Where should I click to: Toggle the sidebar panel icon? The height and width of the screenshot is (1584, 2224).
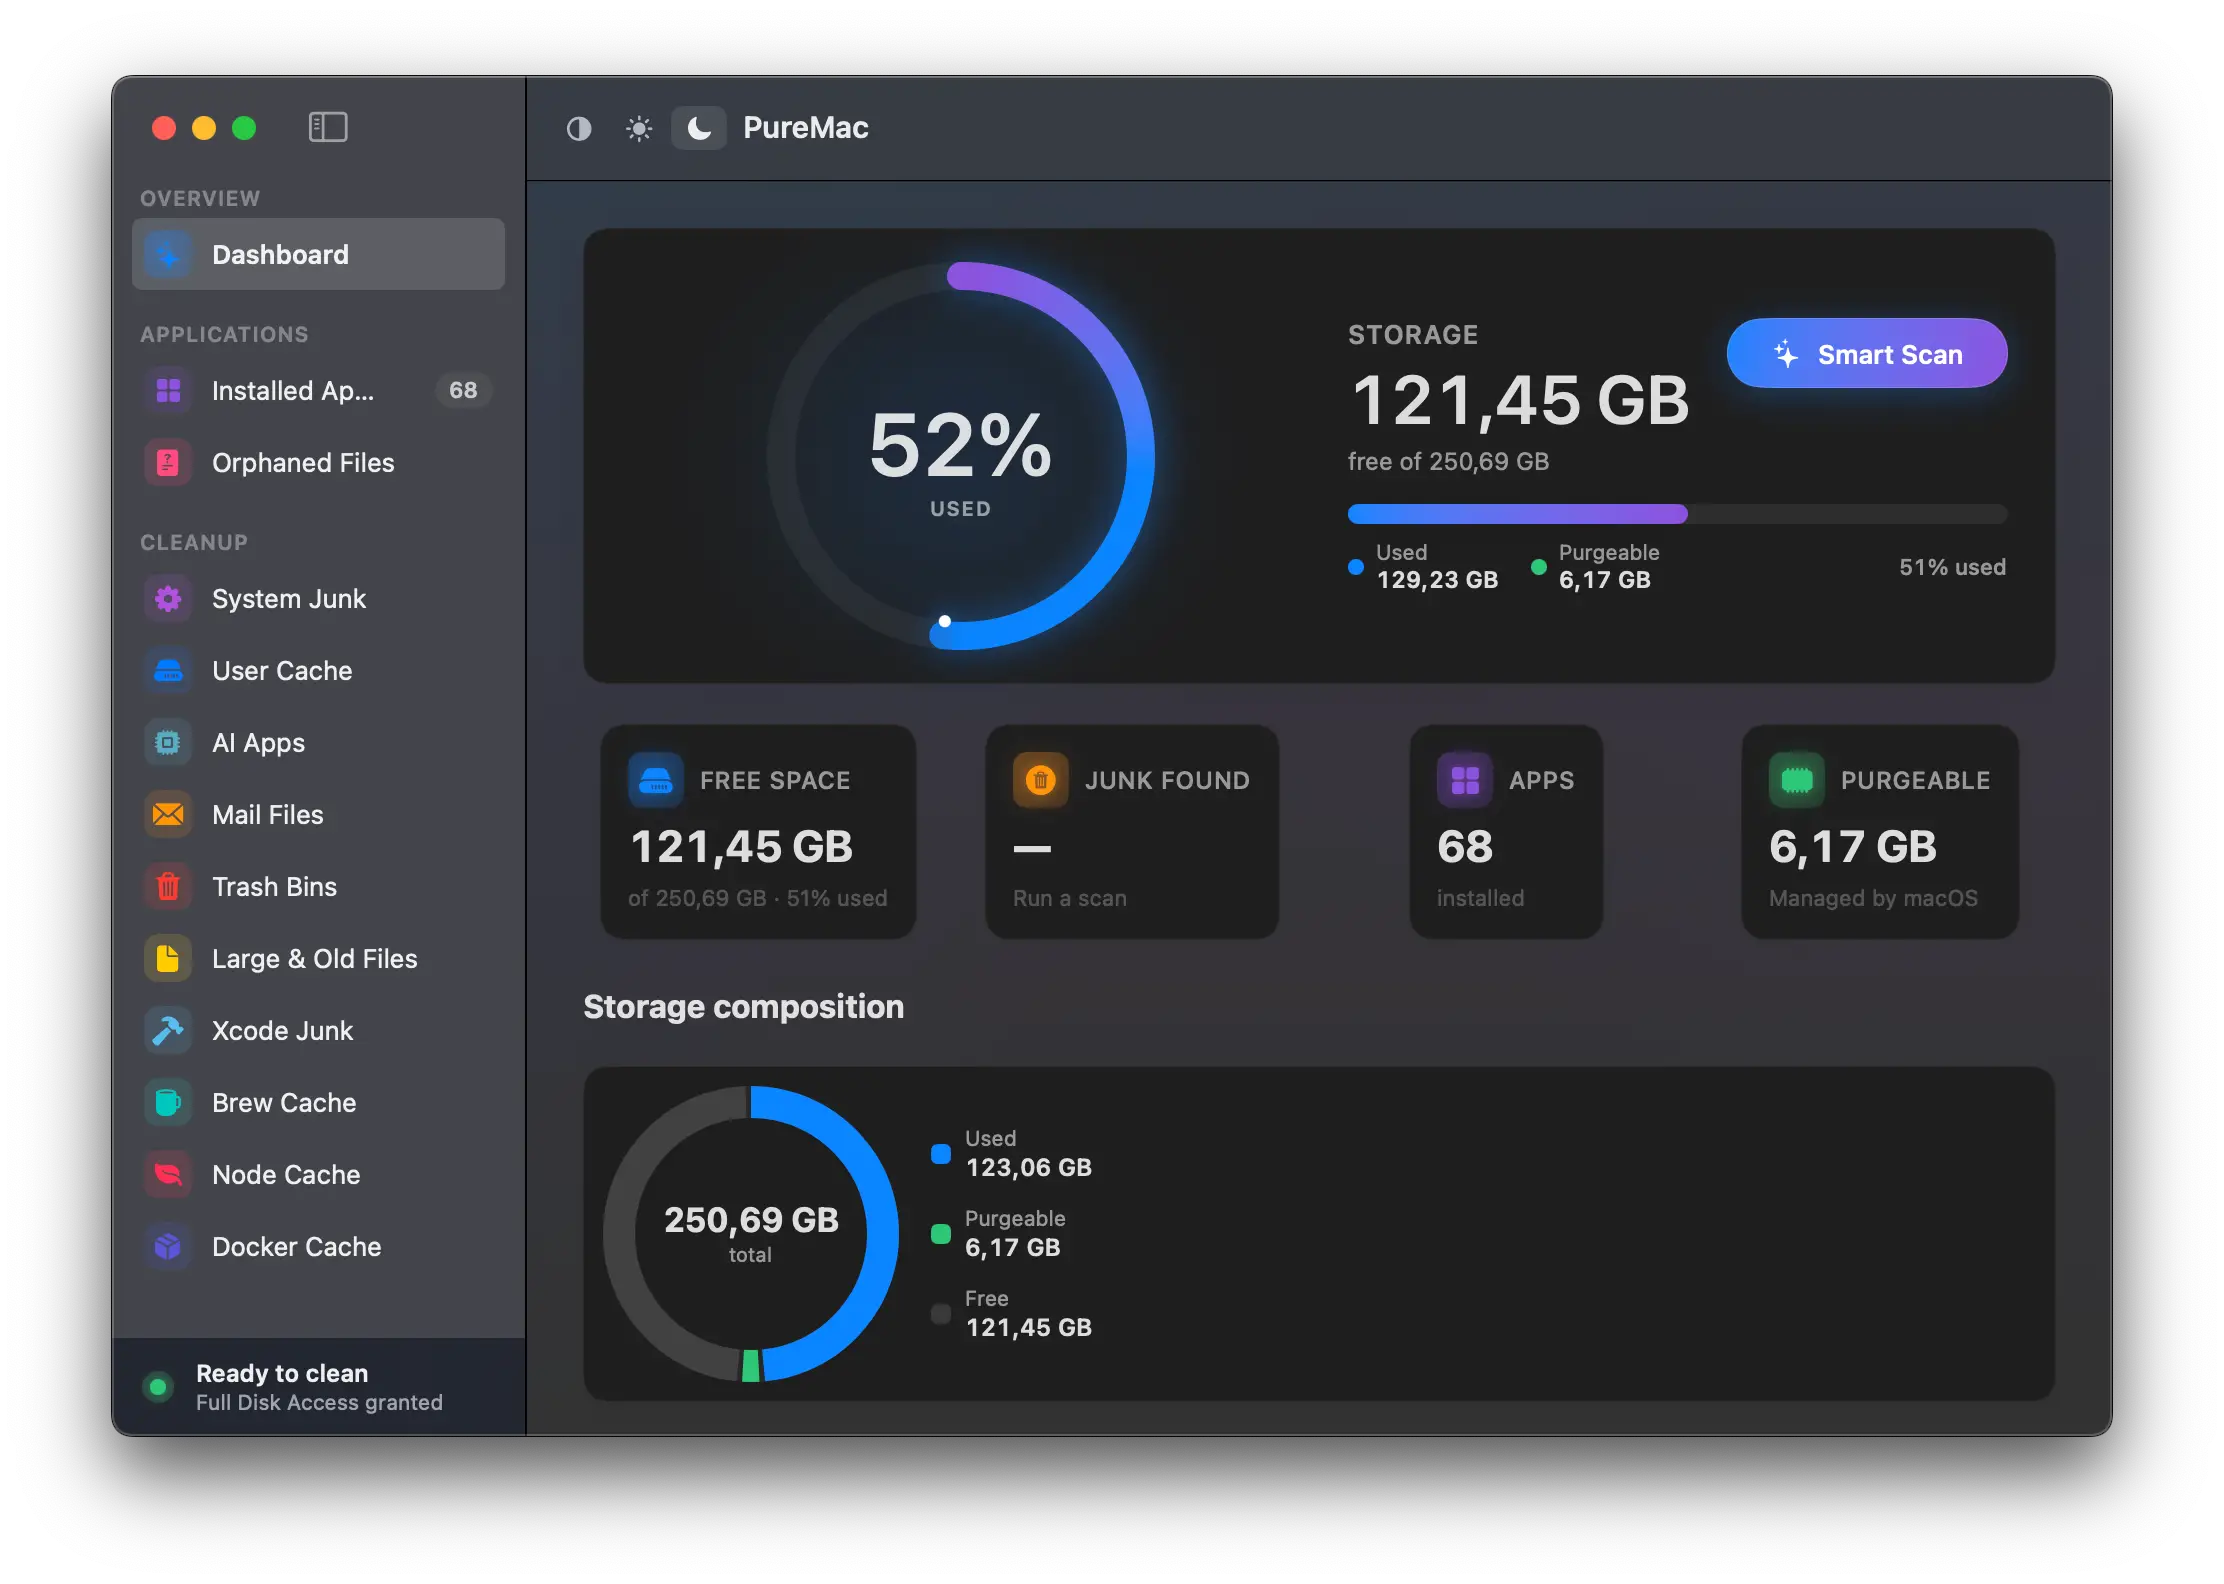click(x=328, y=127)
